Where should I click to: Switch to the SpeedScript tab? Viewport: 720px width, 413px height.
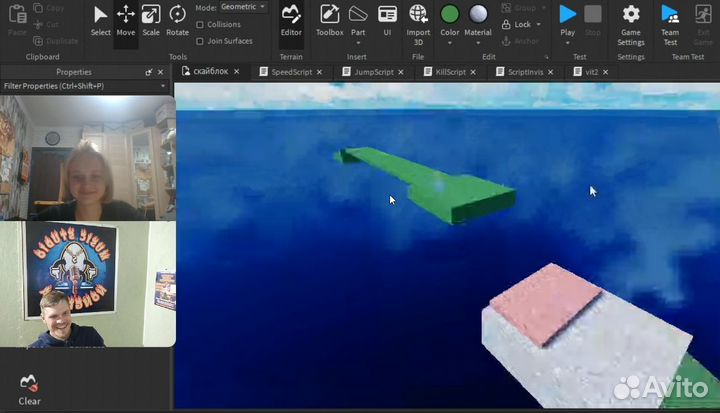pos(291,72)
